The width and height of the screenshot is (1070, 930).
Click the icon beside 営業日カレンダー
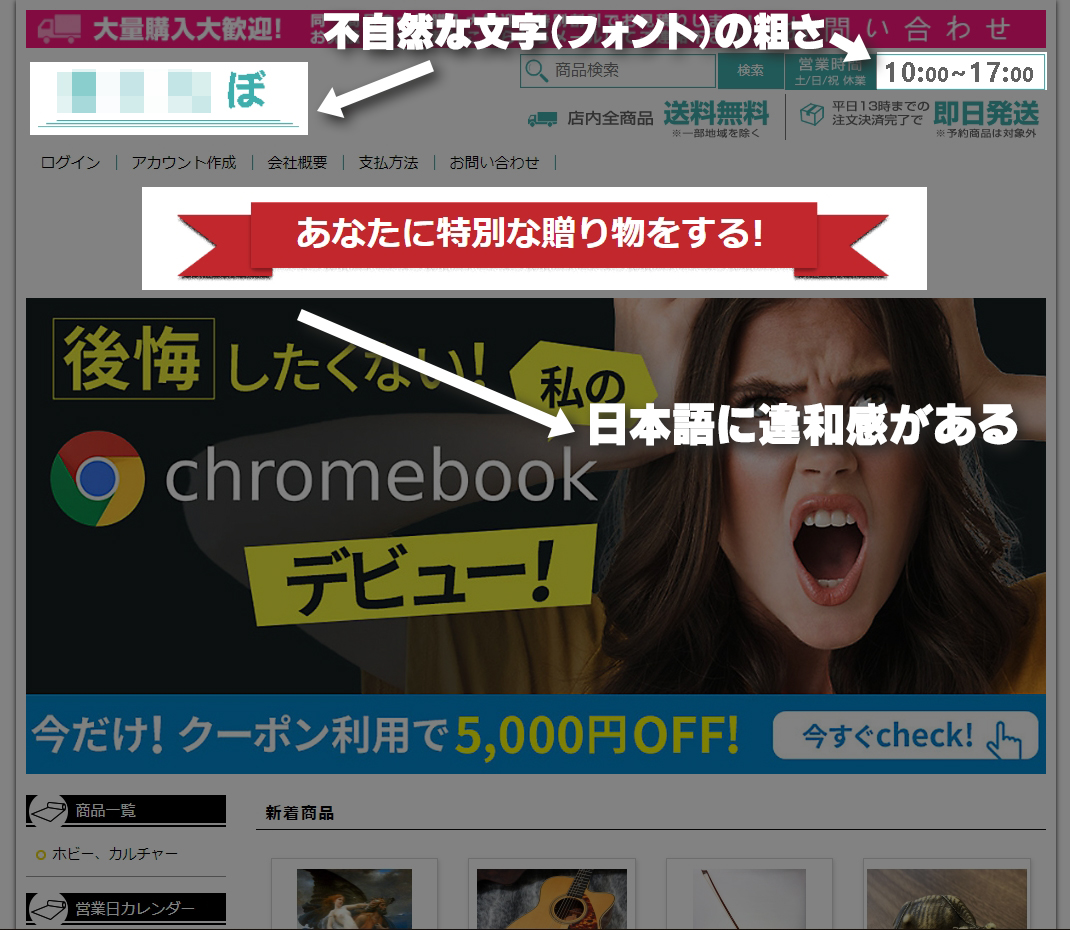pos(47,909)
